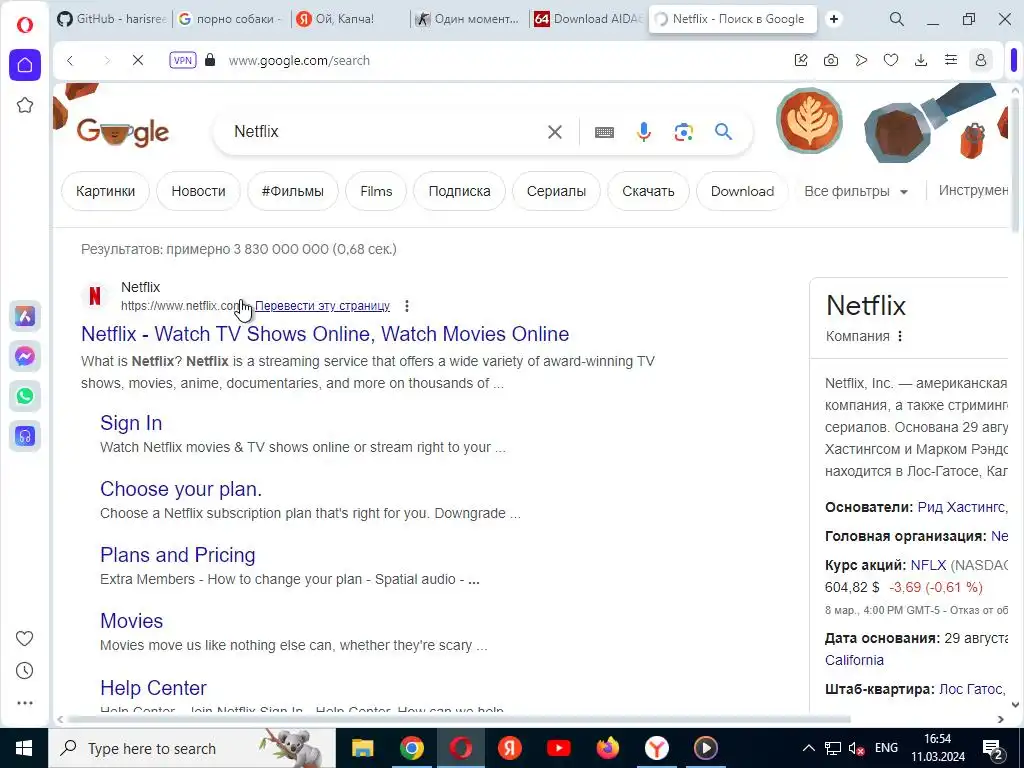This screenshot has height=768, width=1024.
Task: Expand the Все фильтры dropdown
Action: pos(856,191)
